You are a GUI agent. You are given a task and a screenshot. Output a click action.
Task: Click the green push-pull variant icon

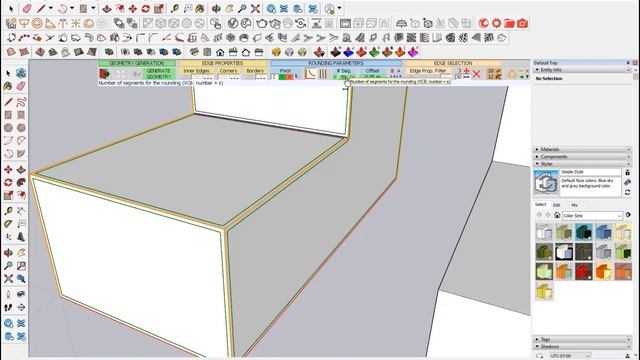click(x=374, y=52)
